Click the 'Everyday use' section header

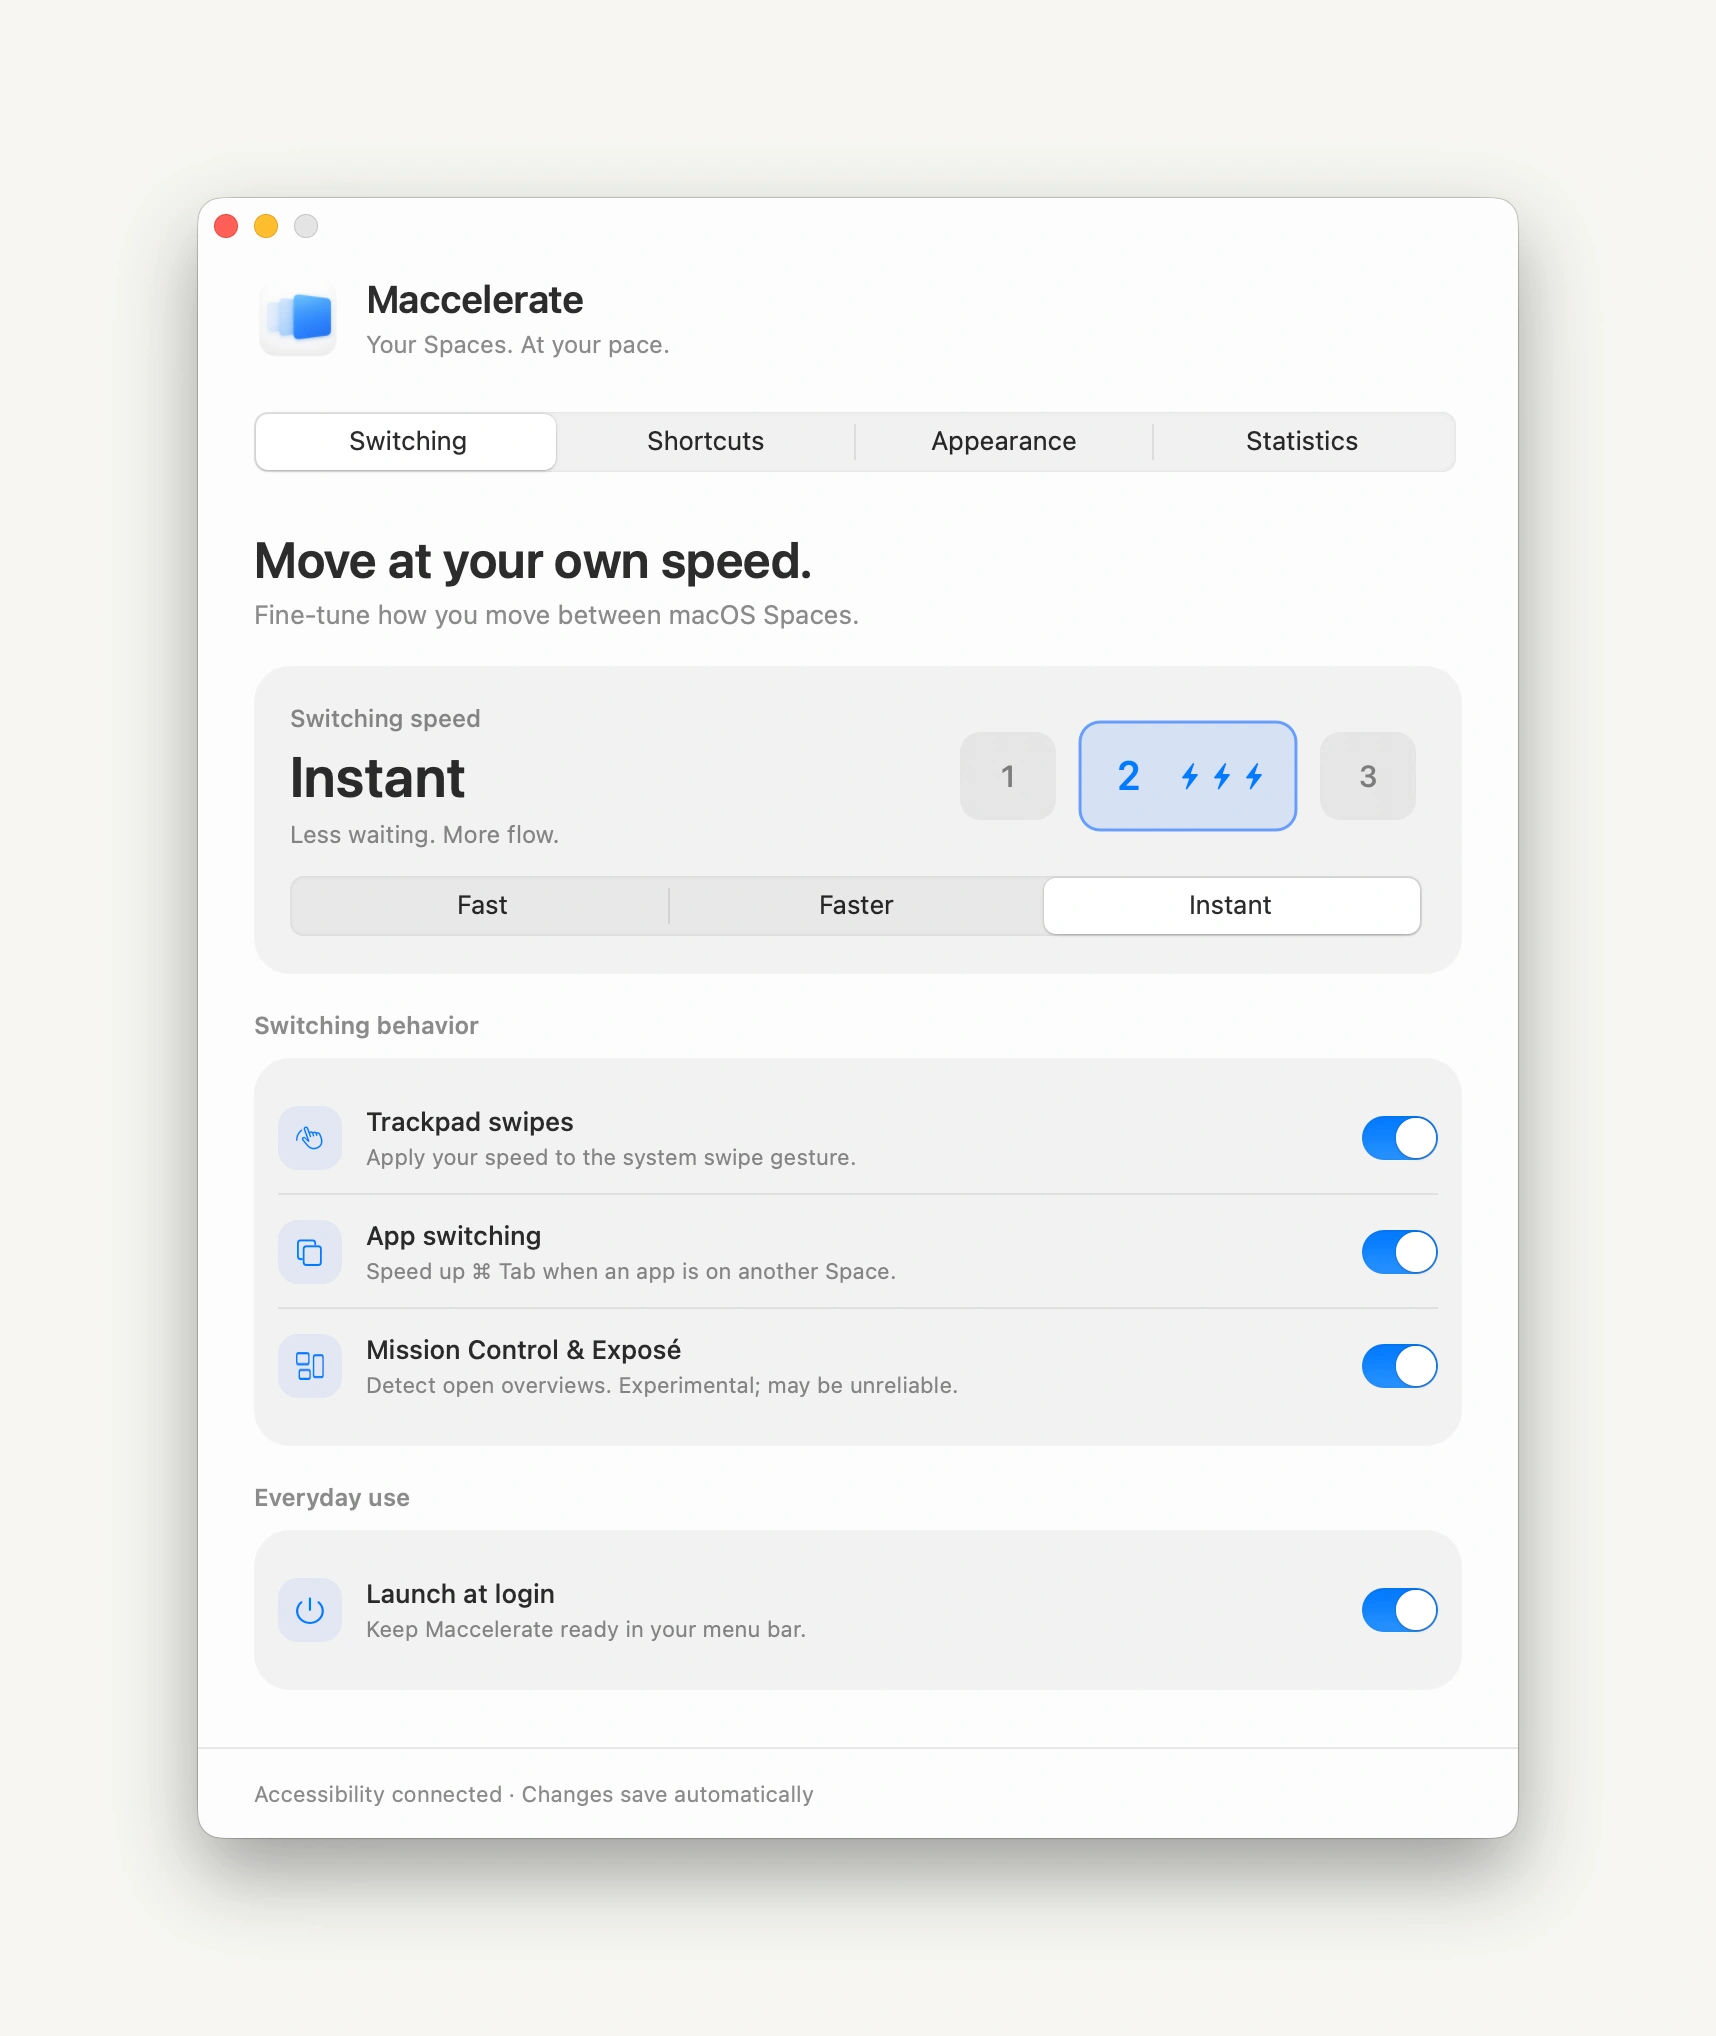coord(332,1498)
